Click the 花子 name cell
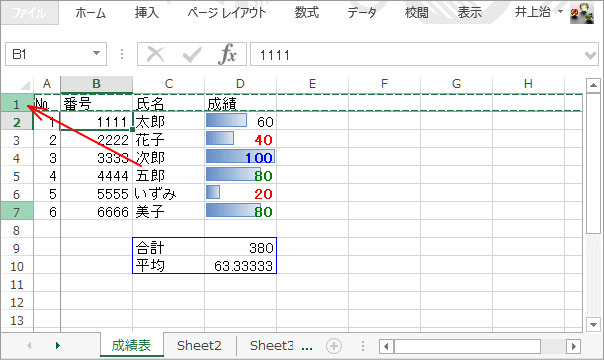Screen dimensions: 604x360 (169, 140)
